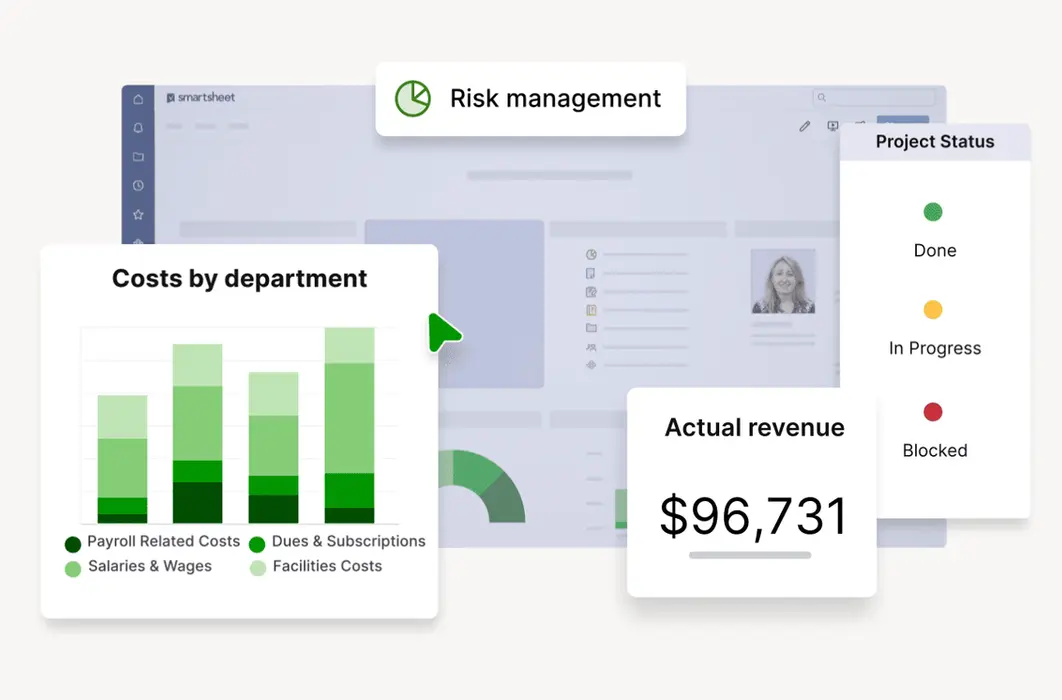The image size is (1062, 700).
Task: Click the red Blocked status dot
Action: point(933,412)
